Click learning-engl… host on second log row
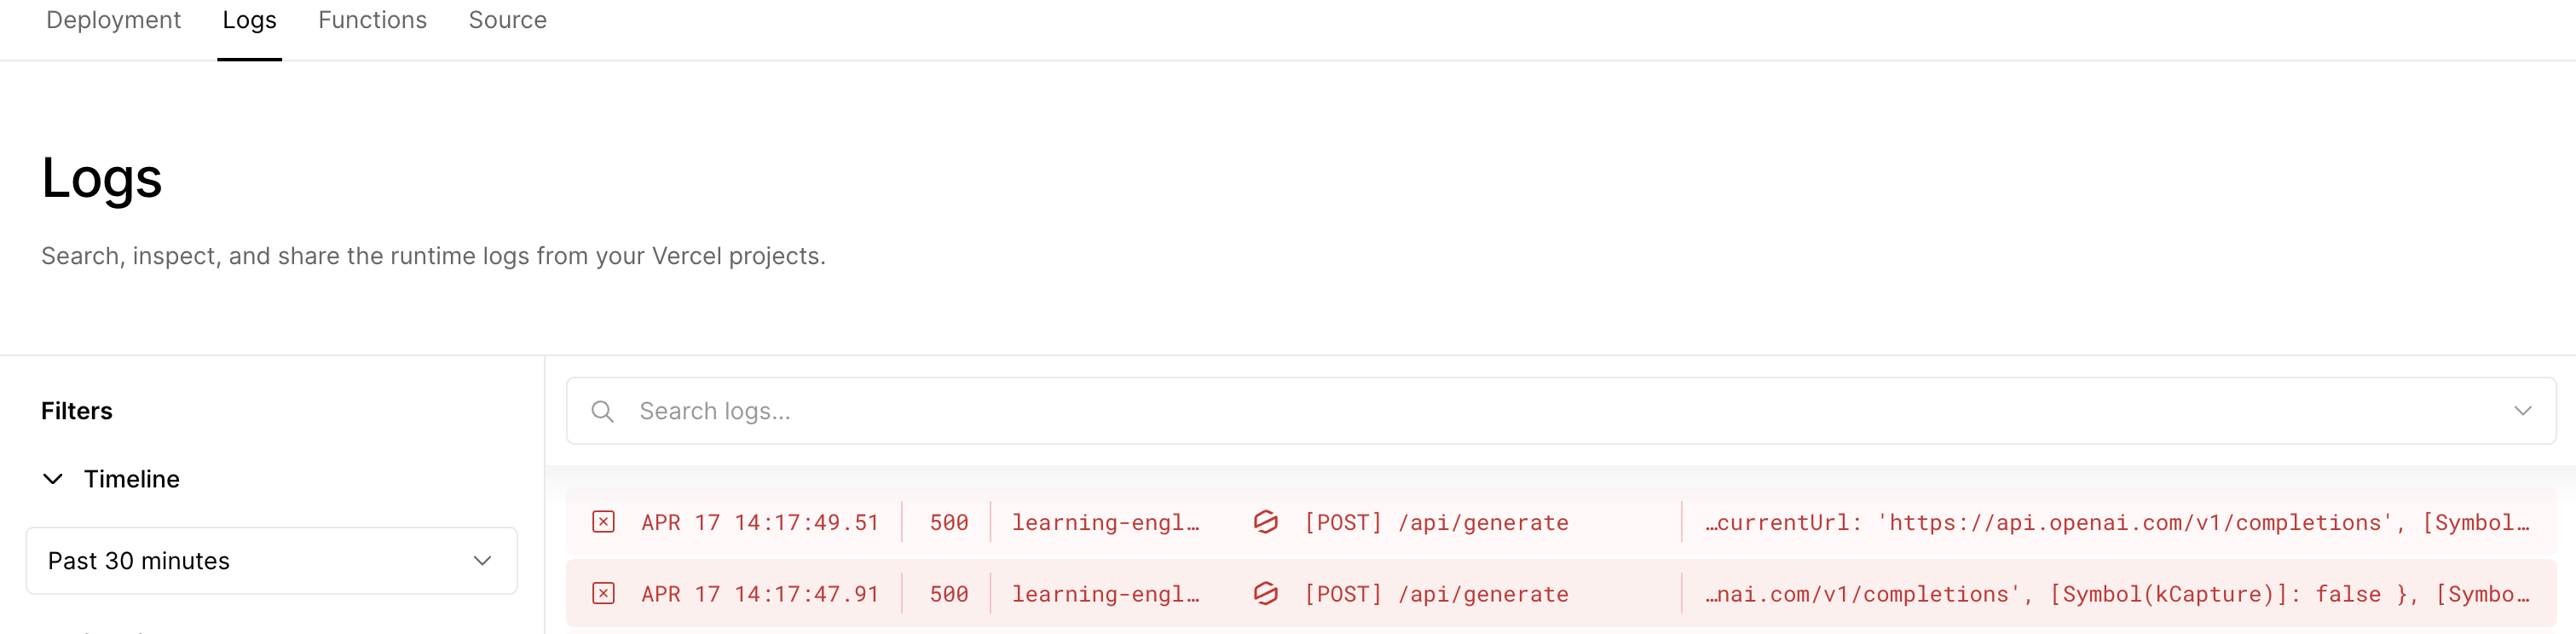 click(1105, 595)
